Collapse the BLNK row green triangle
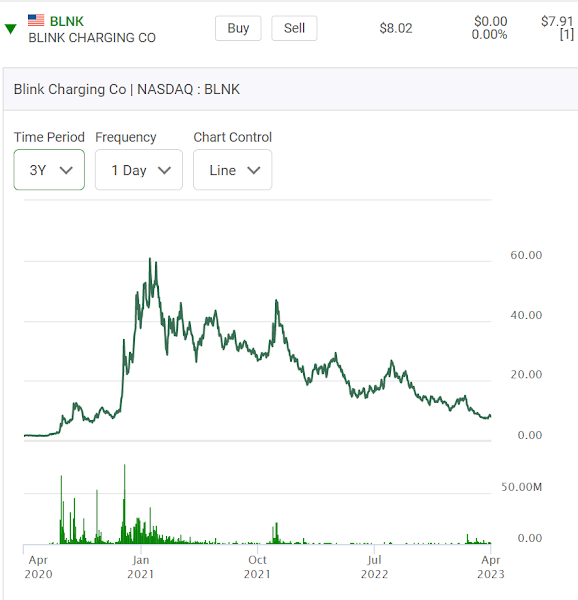 [10, 29]
